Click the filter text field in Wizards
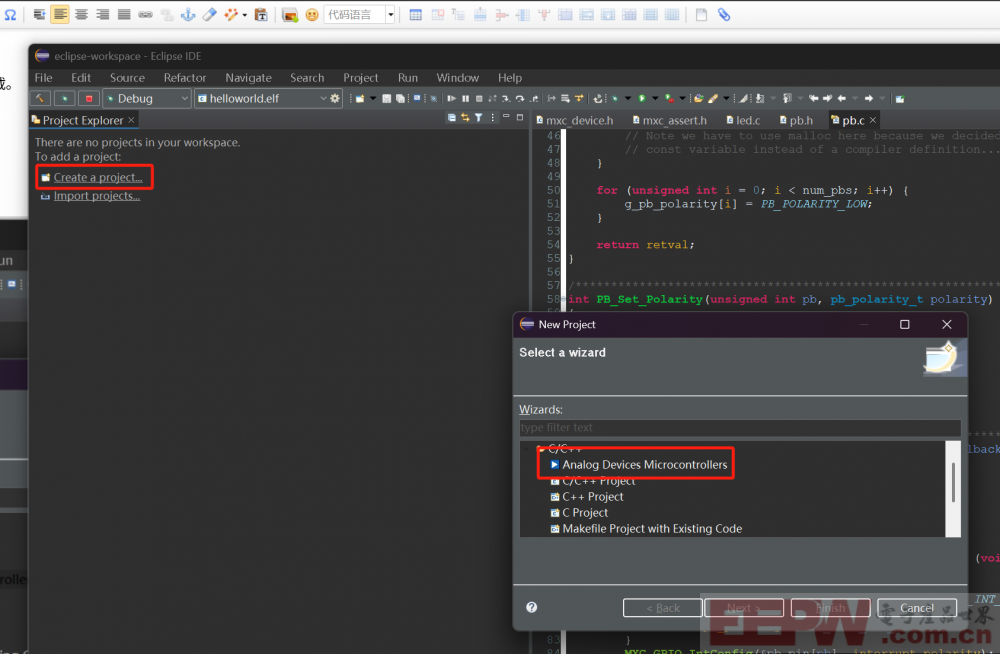 740,427
